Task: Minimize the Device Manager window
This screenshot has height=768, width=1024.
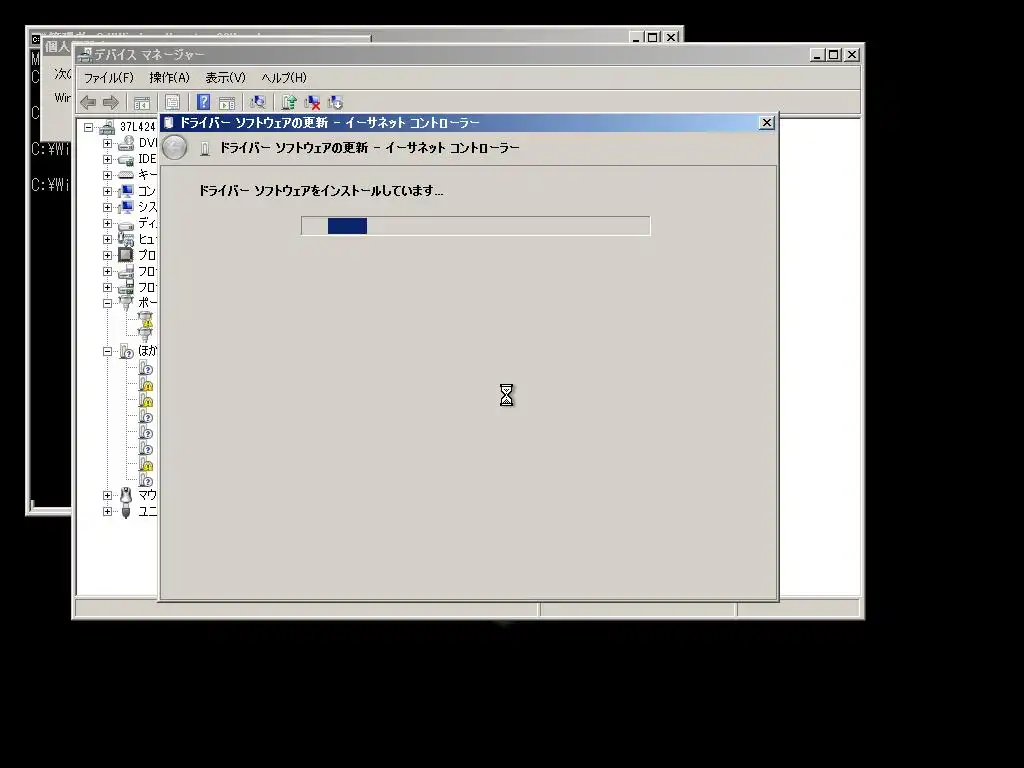Action: [818, 55]
